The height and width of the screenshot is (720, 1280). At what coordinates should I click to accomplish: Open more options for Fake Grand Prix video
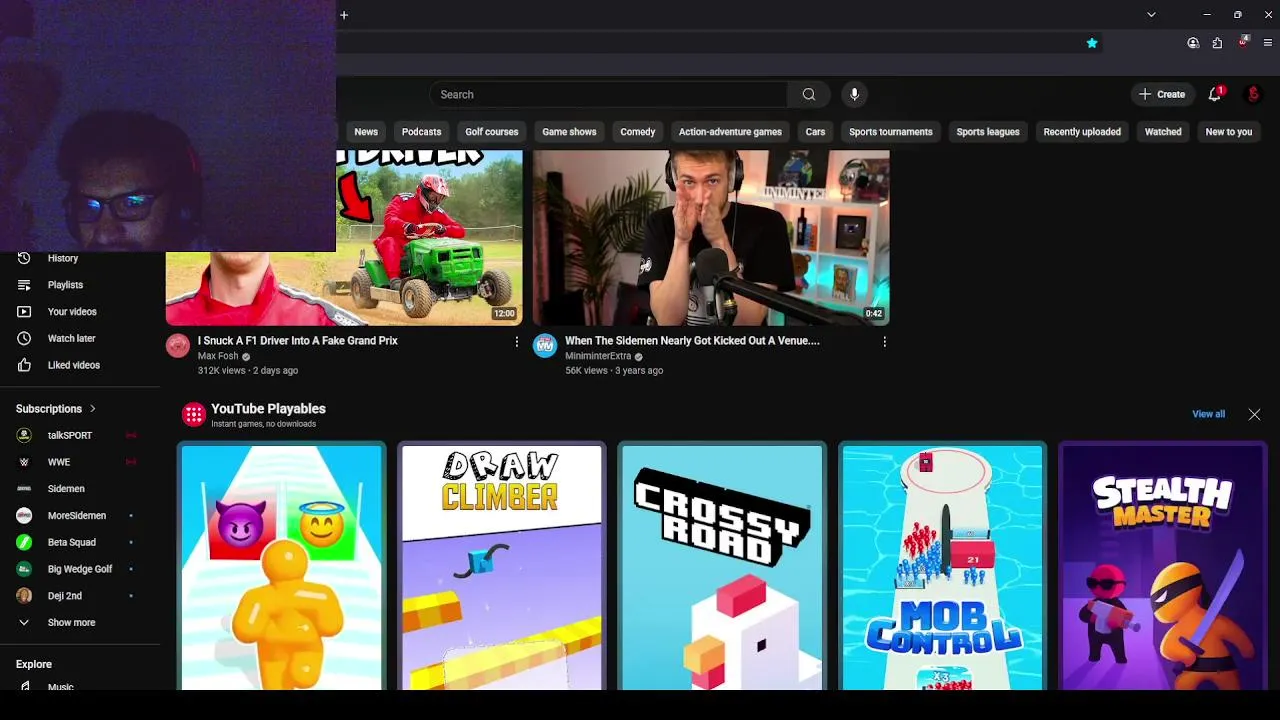pyautogui.click(x=517, y=342)
